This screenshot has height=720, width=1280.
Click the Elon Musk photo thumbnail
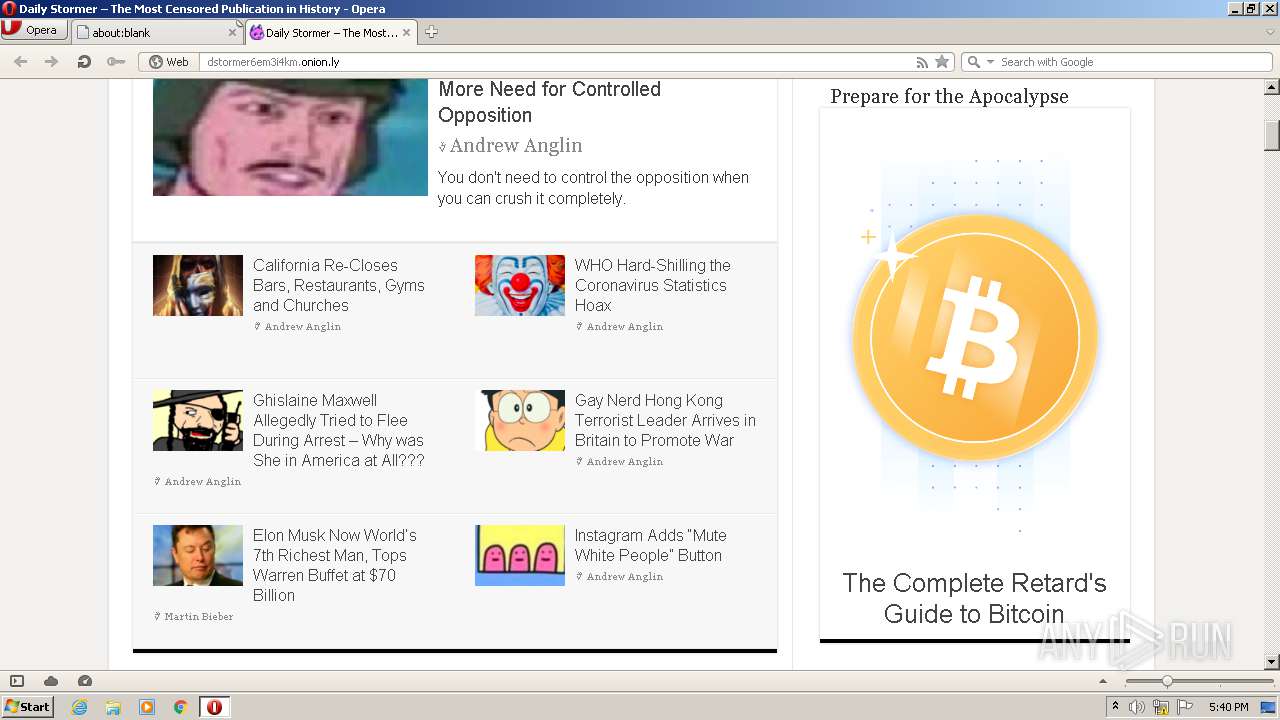198,555
